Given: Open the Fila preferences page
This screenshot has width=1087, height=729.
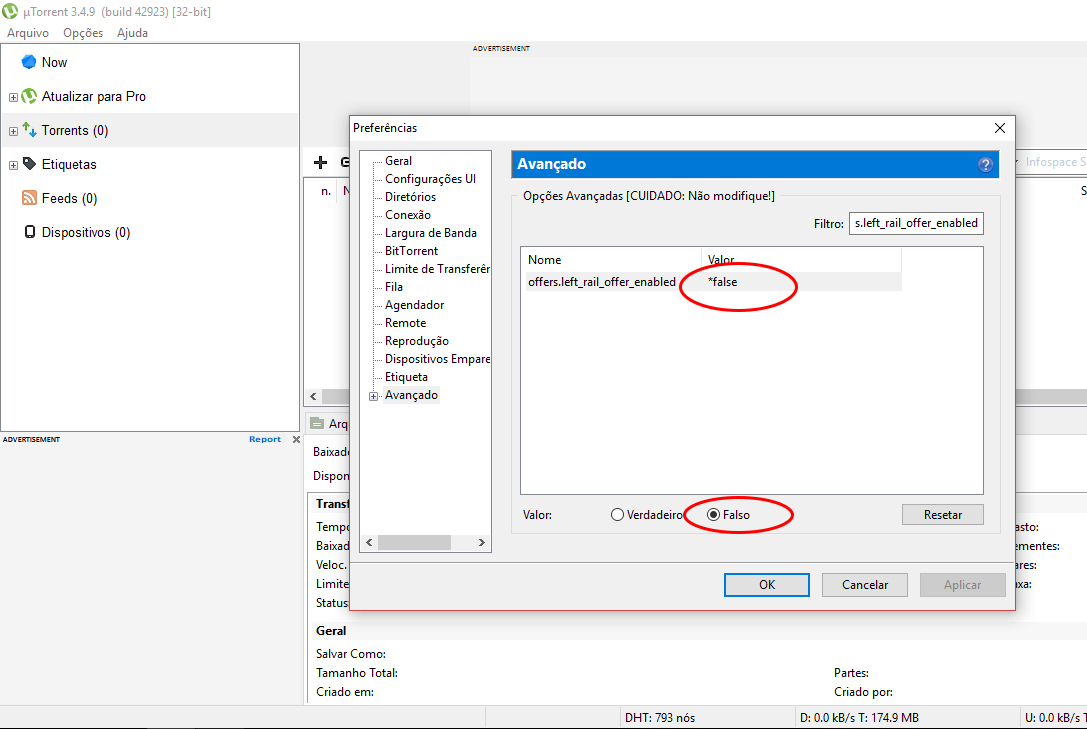Looking at the screenshot, I should [394, 287].
